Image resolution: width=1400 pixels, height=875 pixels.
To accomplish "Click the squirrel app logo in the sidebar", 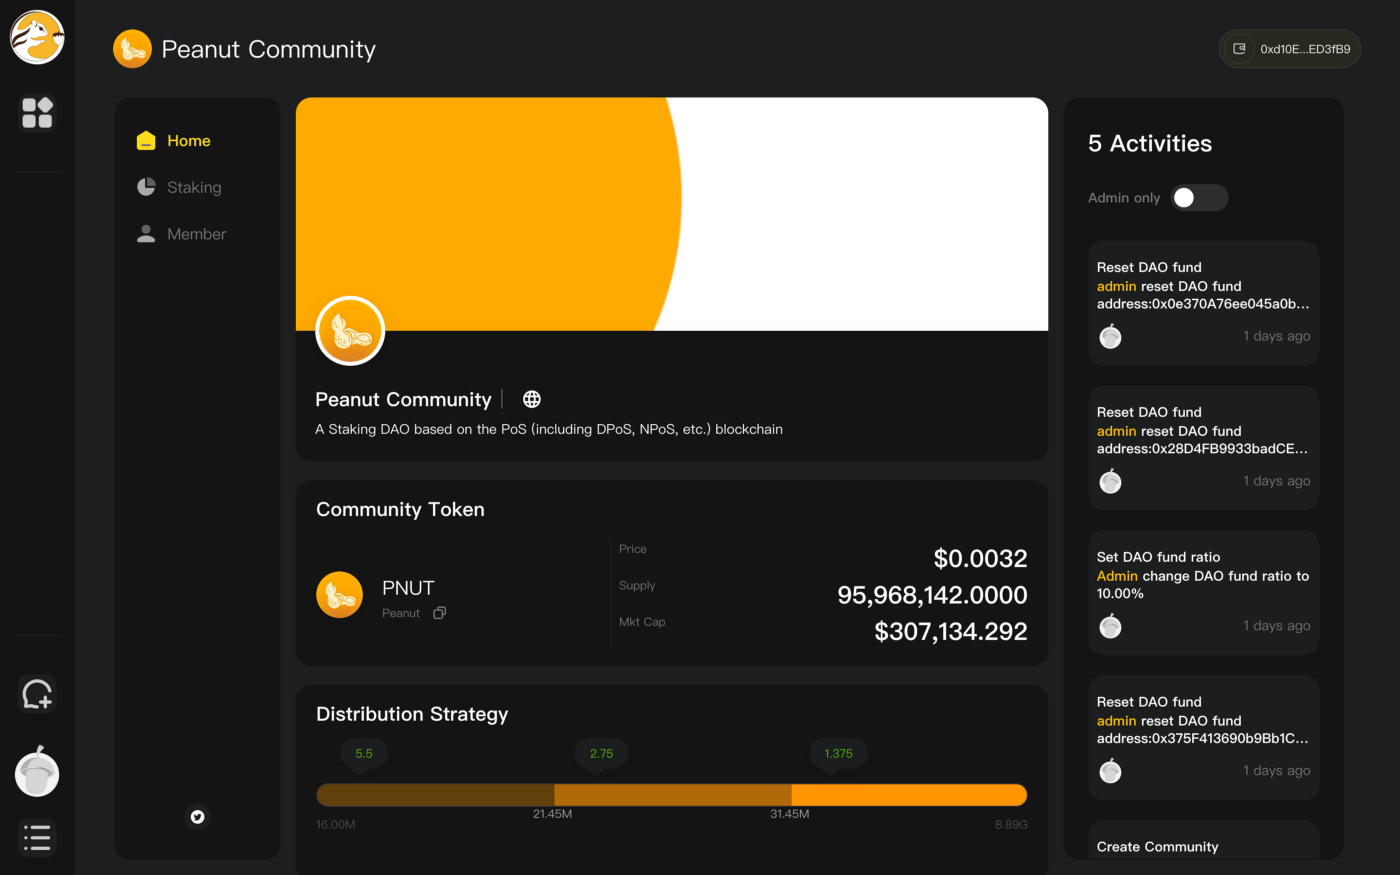I will coord(37,37).
